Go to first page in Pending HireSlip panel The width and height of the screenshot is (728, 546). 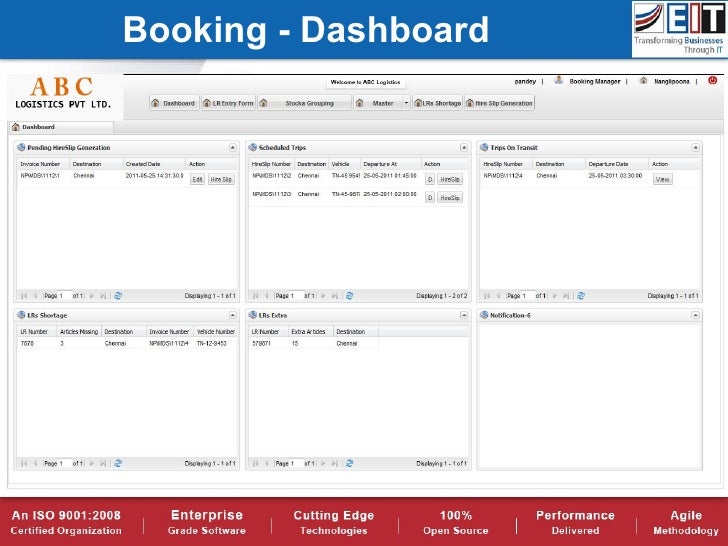(24, 296)
